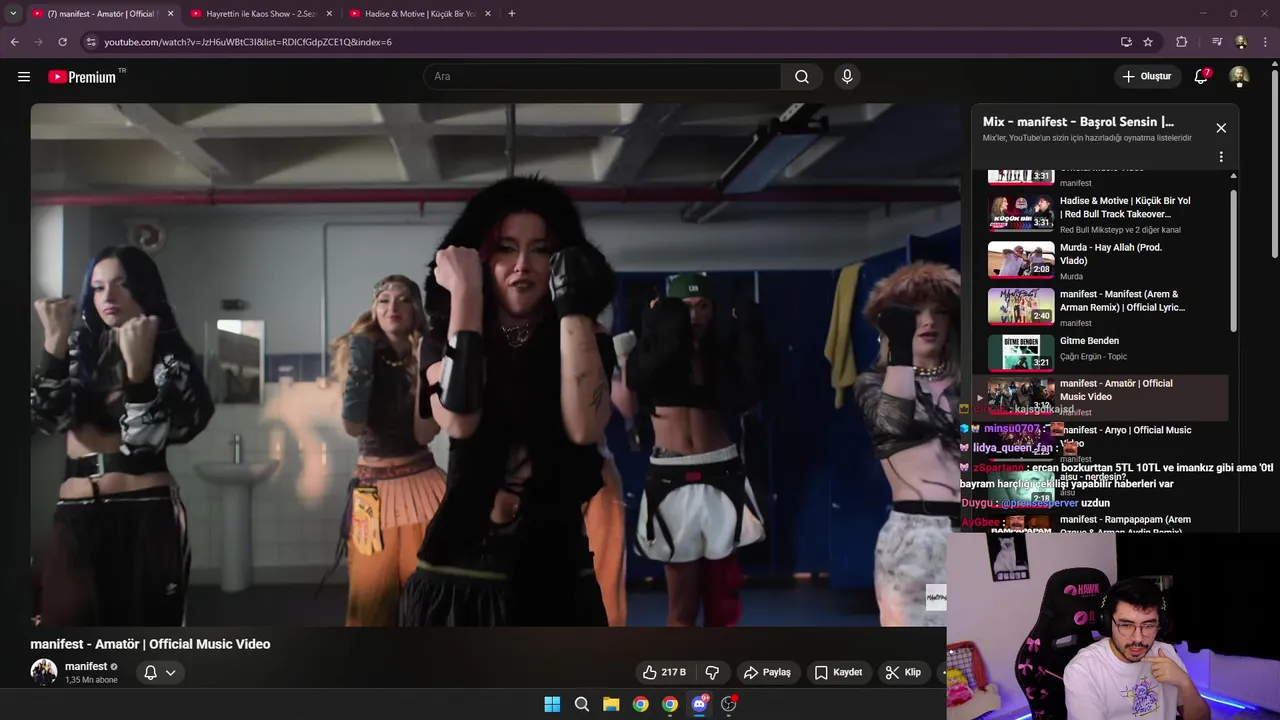Click the Mix - manifest - Başrol Sensin title

click(1078, 122)
